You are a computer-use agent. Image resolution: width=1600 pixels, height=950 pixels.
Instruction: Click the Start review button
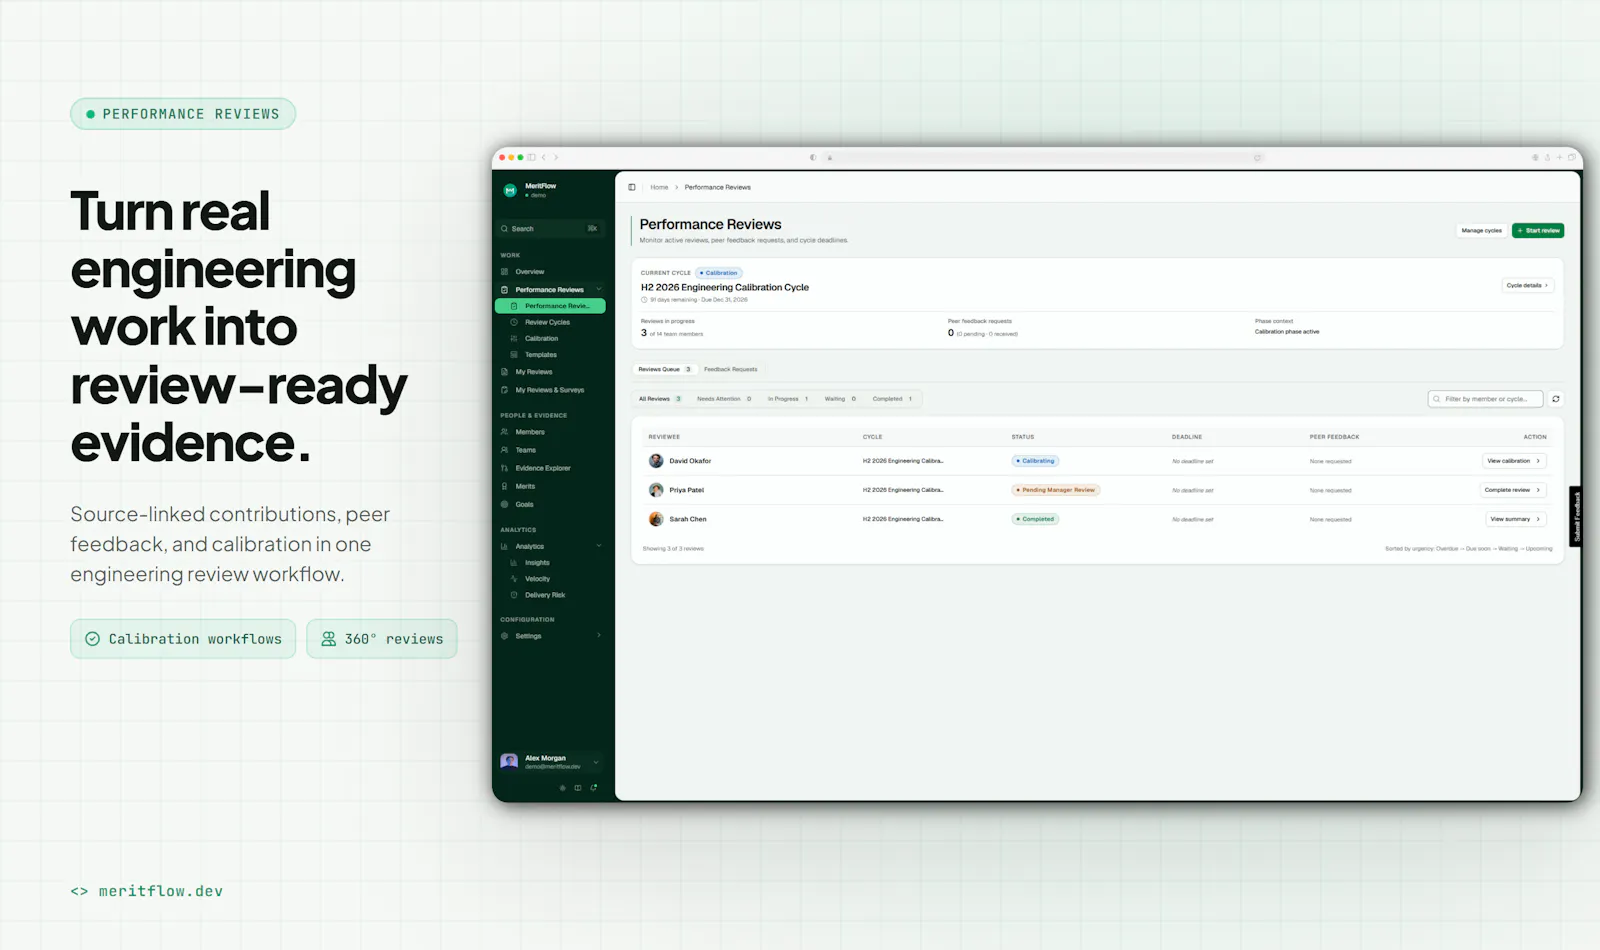1538,231
